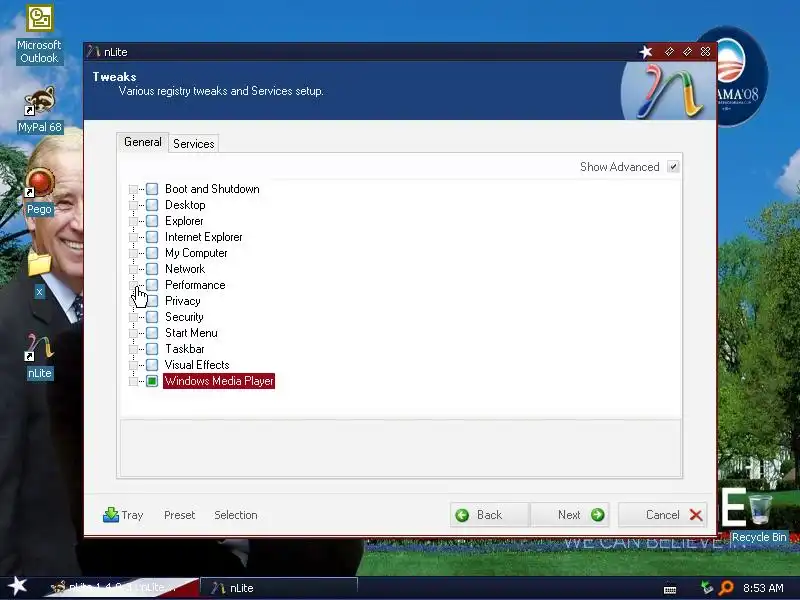The height and width of the screenshot is (600, 800).
Task: Click the Next button
Action: [x=570, y=515]
